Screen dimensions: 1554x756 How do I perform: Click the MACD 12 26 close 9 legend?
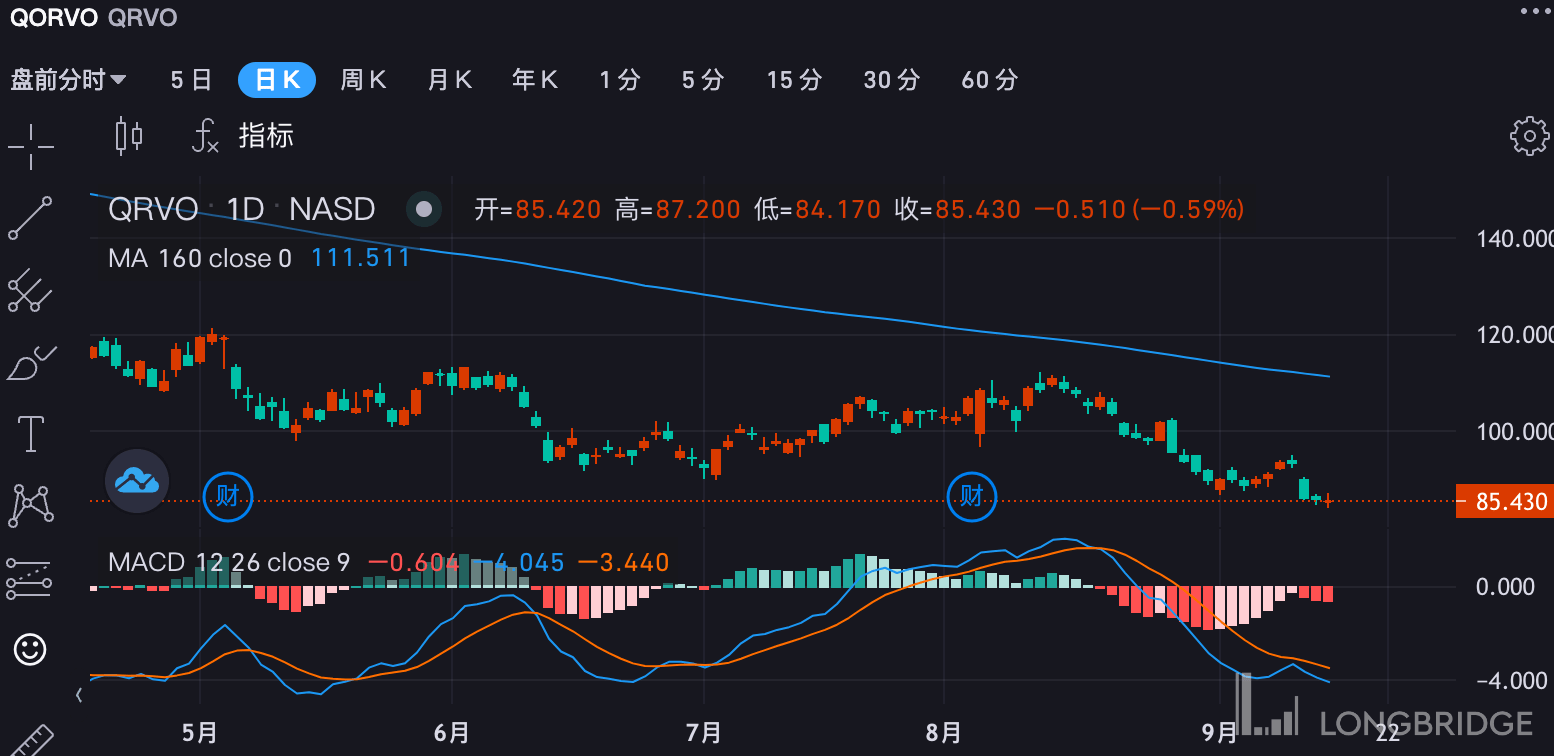[229, 563]
